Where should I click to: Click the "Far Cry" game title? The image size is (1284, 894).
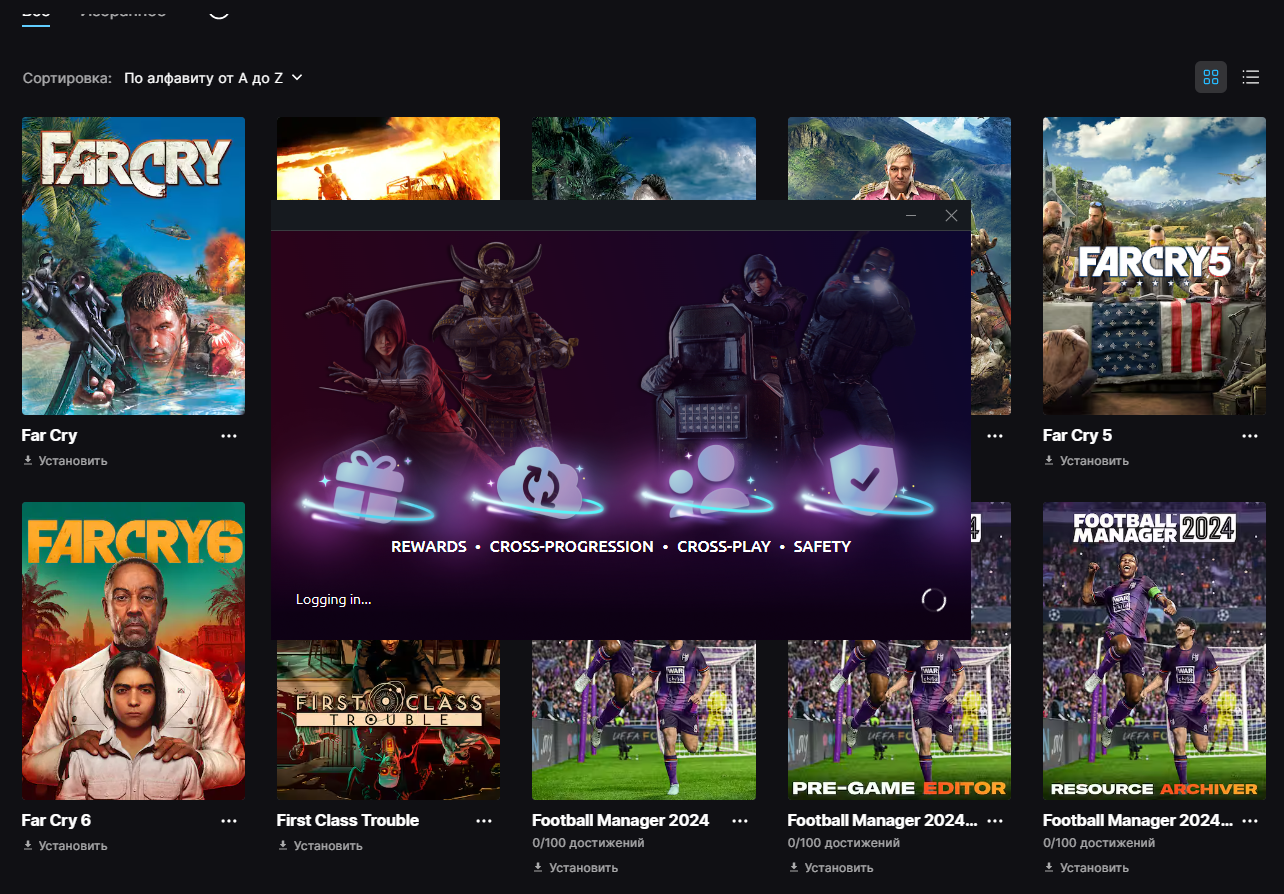click(x=49, y=436)
